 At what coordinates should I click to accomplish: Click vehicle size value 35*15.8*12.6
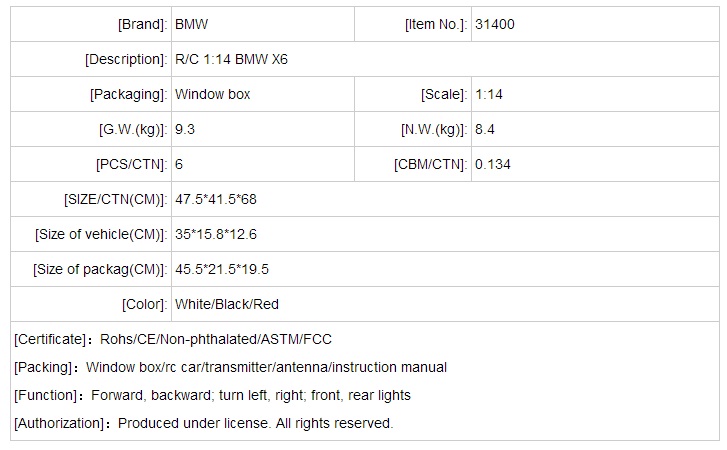216,234
